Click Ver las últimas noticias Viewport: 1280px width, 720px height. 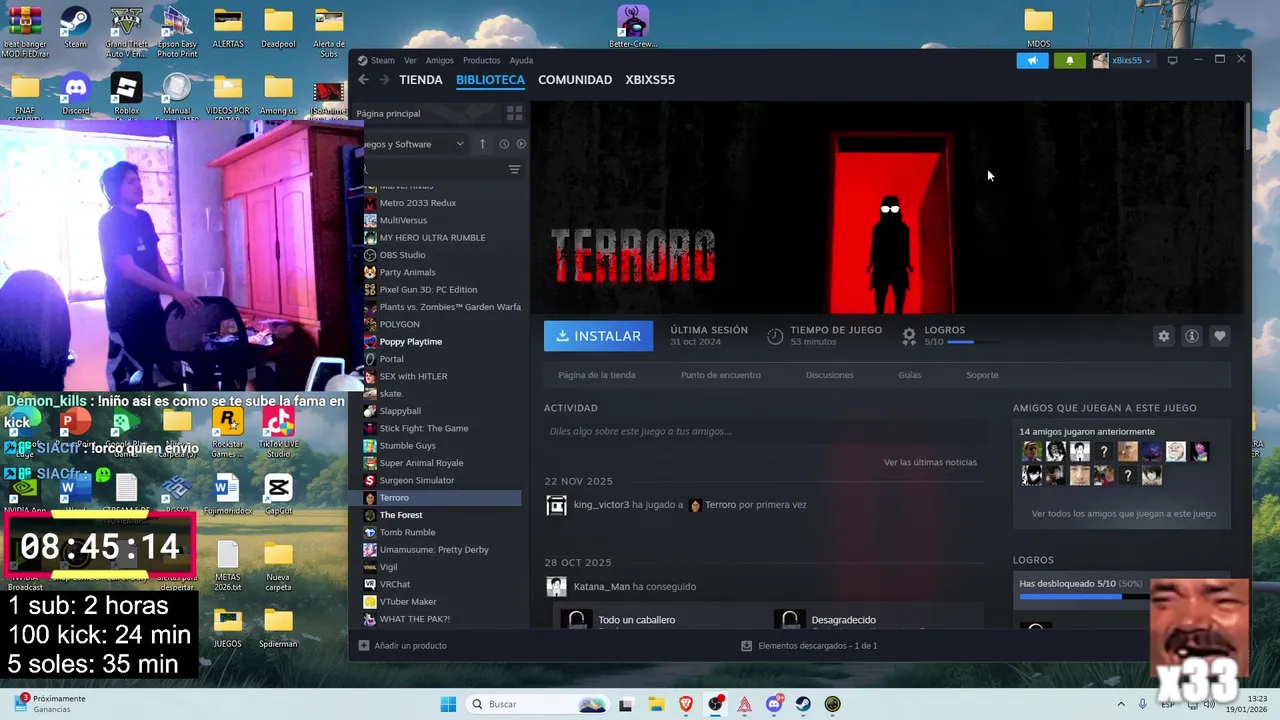pyautogui.click(x=930, y=462)
